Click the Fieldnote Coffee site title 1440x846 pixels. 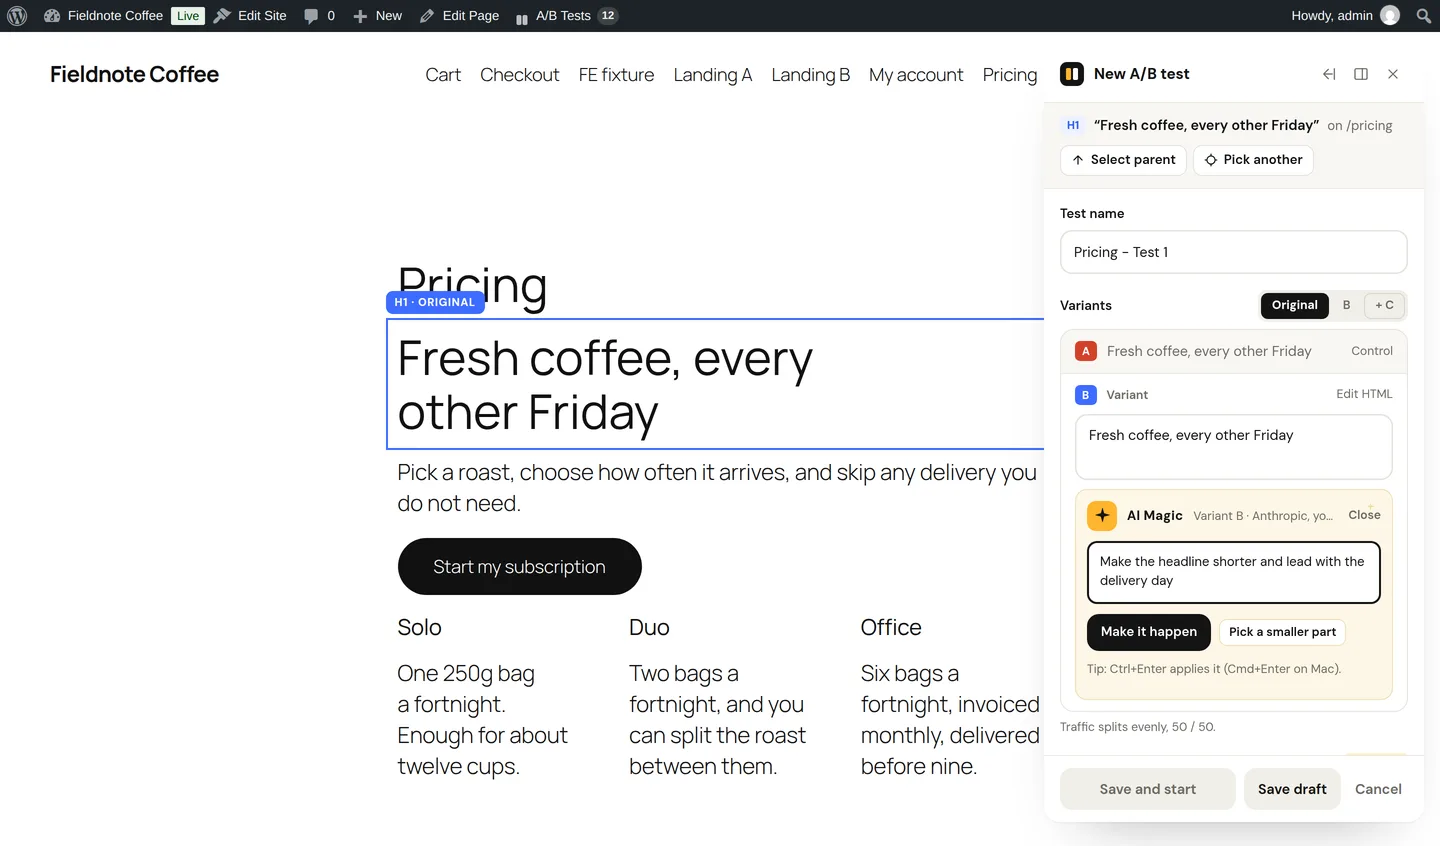pos(134,74)
